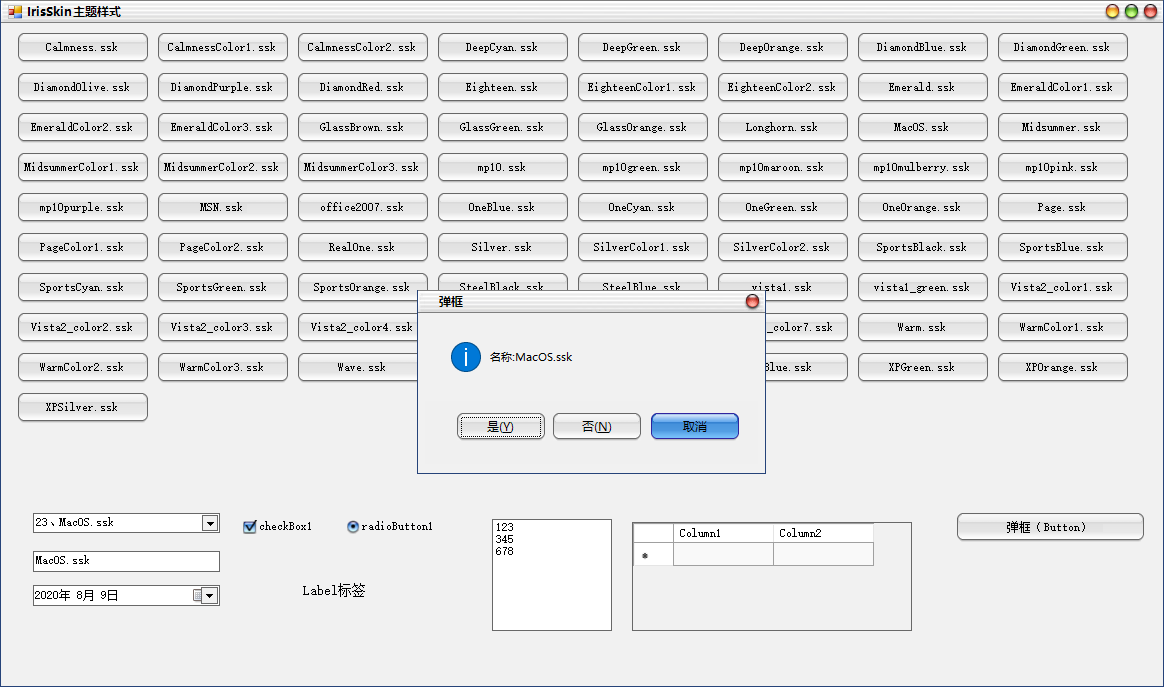Click the 弹框 (Button) button
Image resolution: width=1164 pixels, height=687 pixels.
coord(1050,527)
